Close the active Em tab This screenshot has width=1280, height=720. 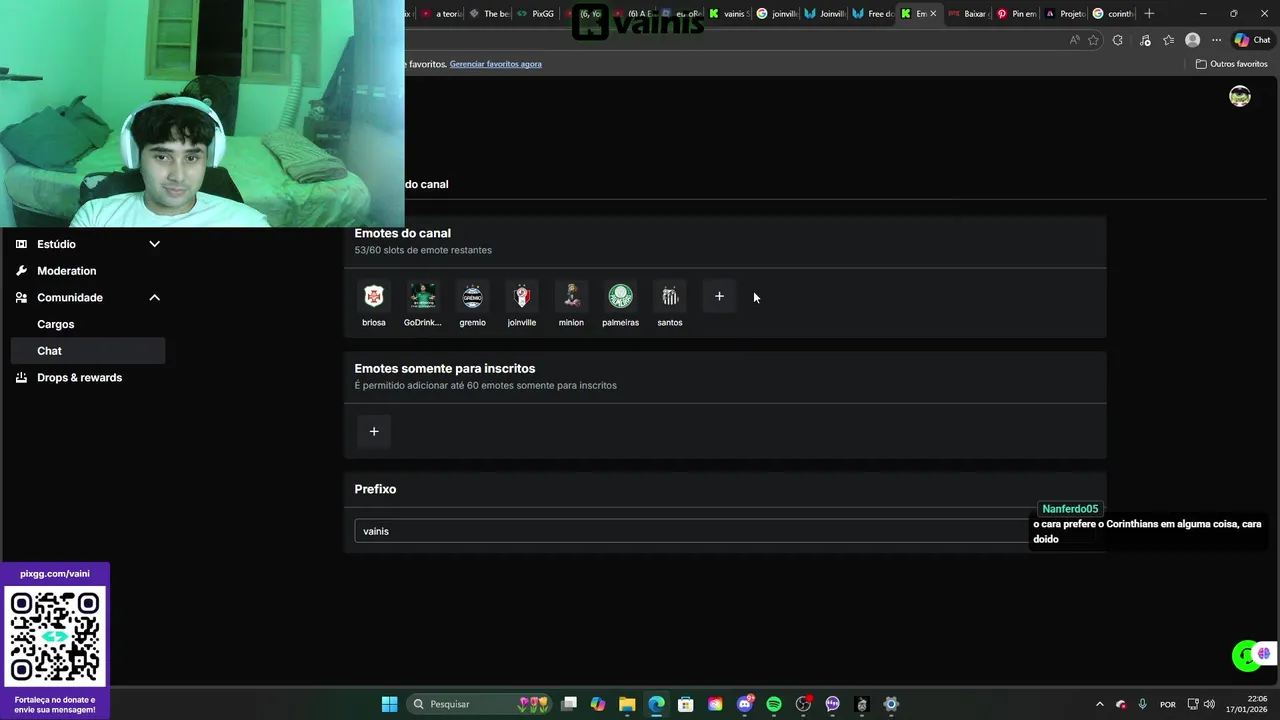[933, 14]
